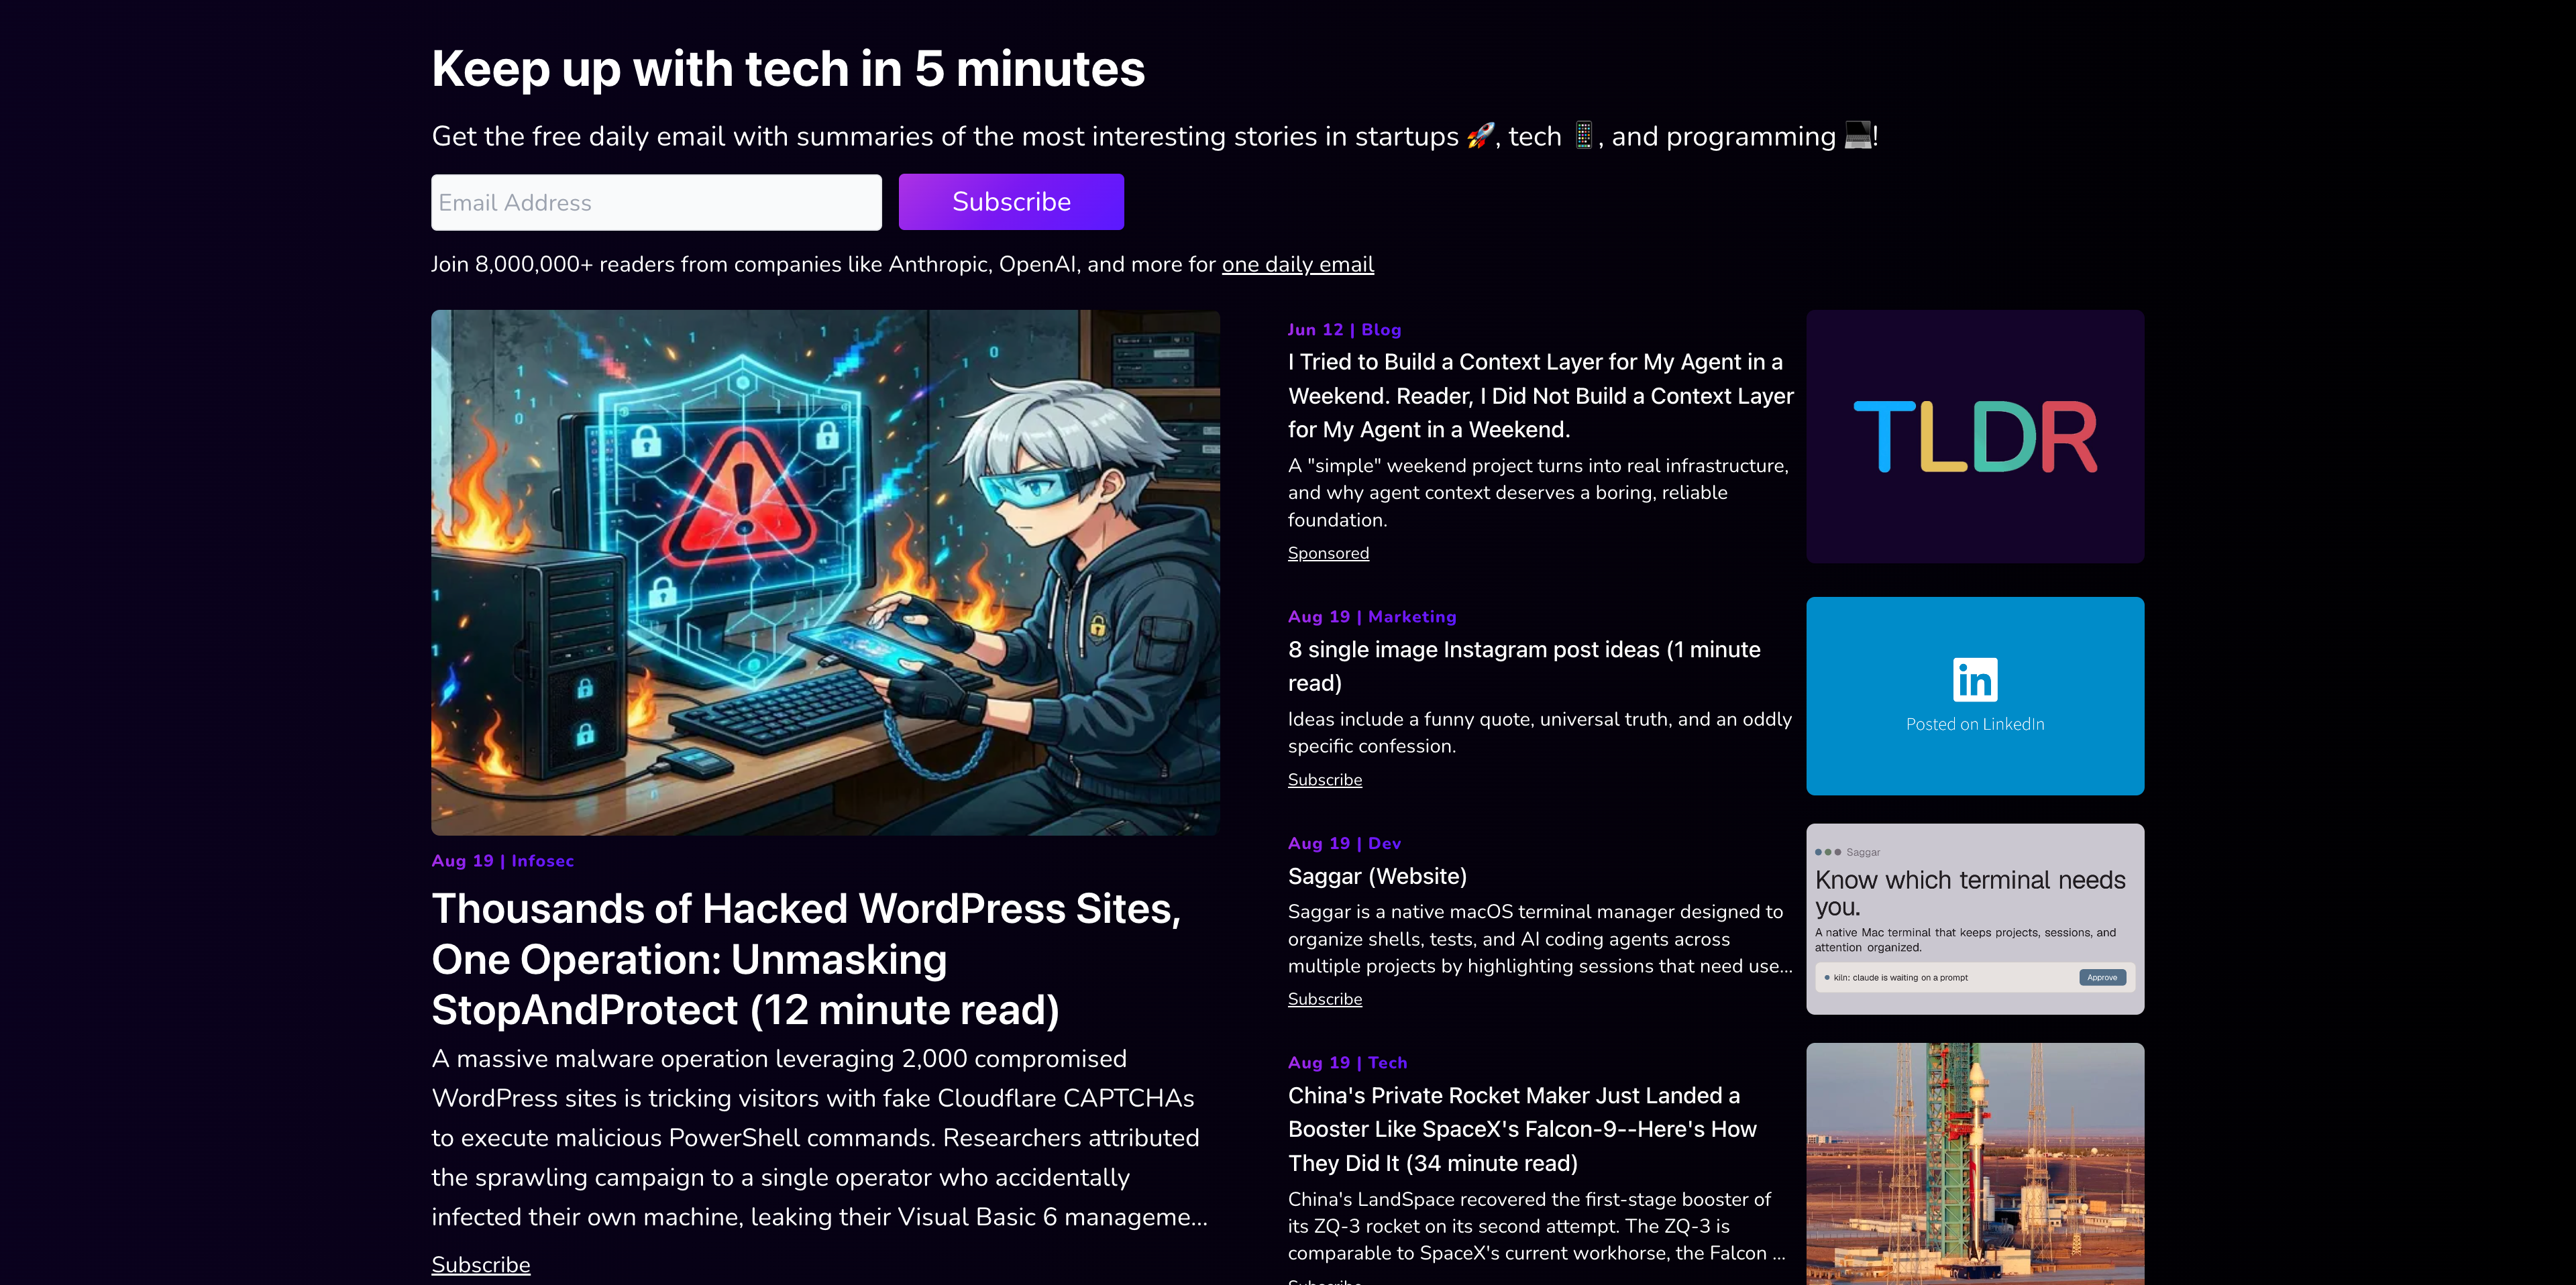Click the WordPress malware article summary
This screenshot has width=2576, height=1285.
[x=820, y=1138]
